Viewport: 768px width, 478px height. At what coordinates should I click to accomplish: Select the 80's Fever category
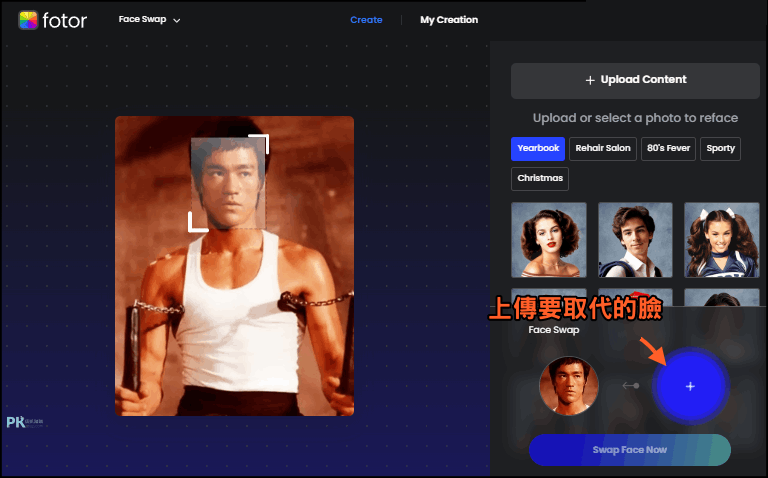[x=668, y=148]
